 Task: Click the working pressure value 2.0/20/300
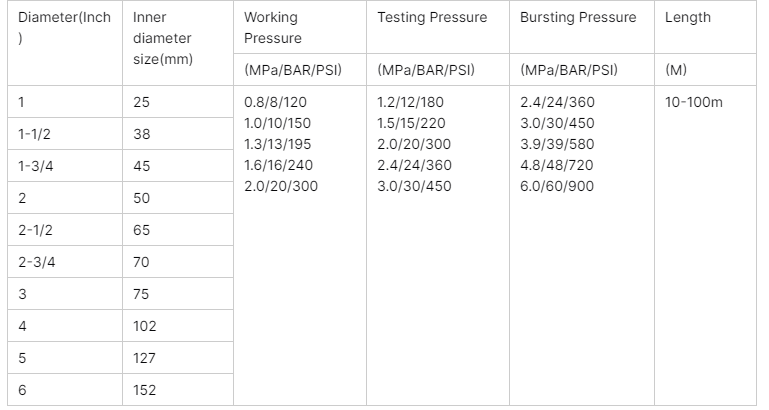click(281, 186)
